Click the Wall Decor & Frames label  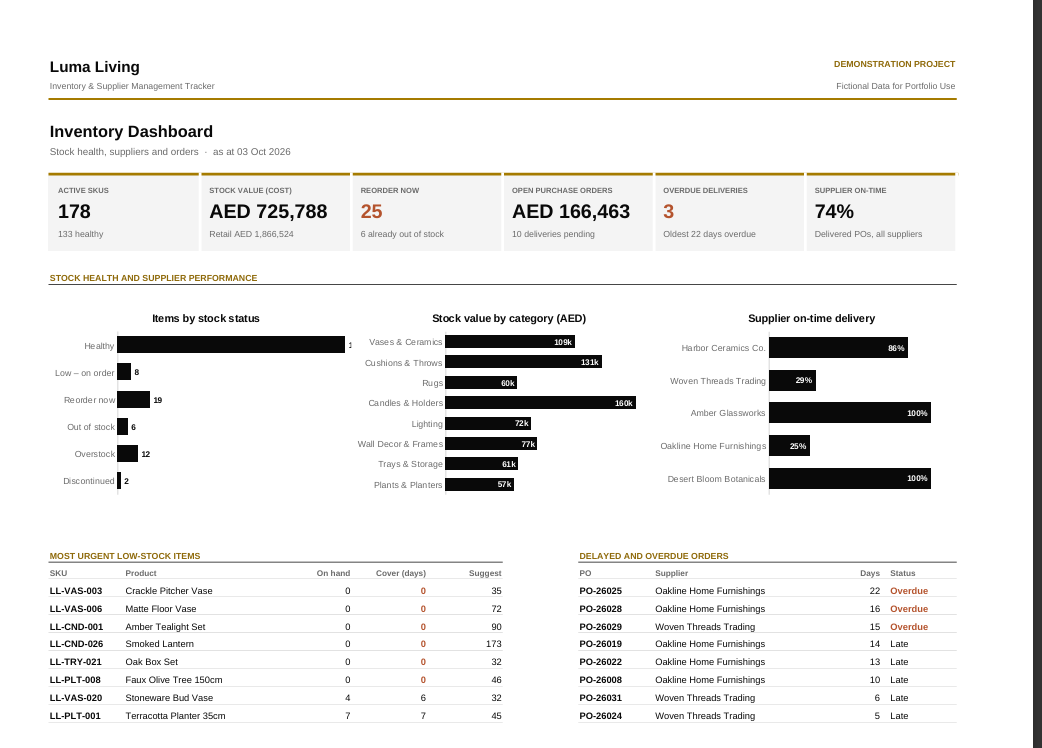tap(399, 444)
